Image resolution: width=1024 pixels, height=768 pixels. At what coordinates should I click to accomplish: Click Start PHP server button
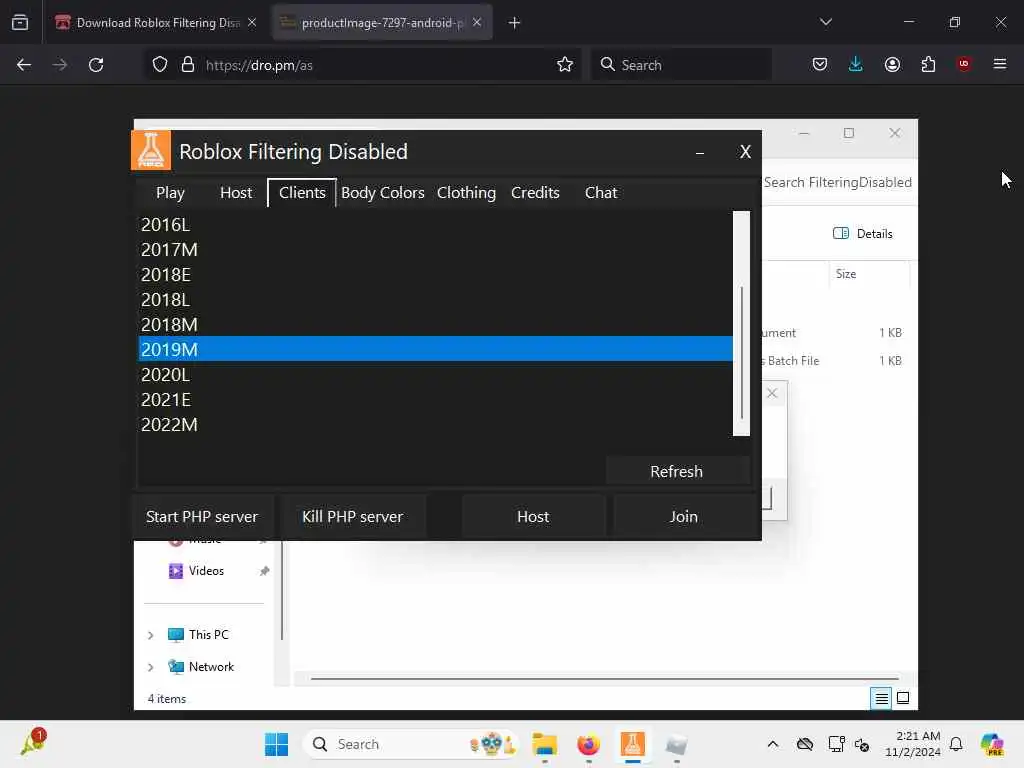coord(202,517)
